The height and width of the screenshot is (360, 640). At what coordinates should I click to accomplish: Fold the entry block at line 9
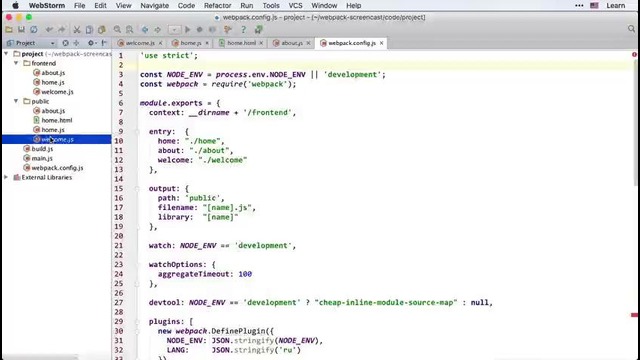138,131
